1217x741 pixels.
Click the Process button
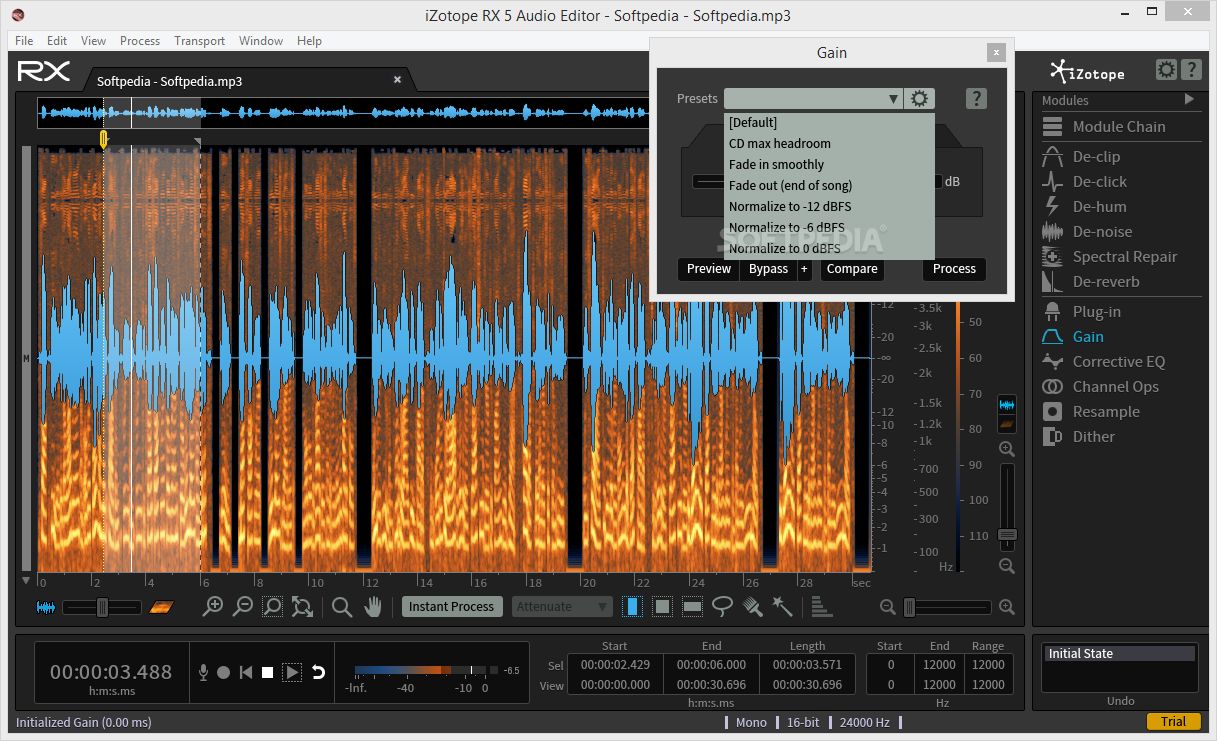pyautogui.click(x=954, y=269)
